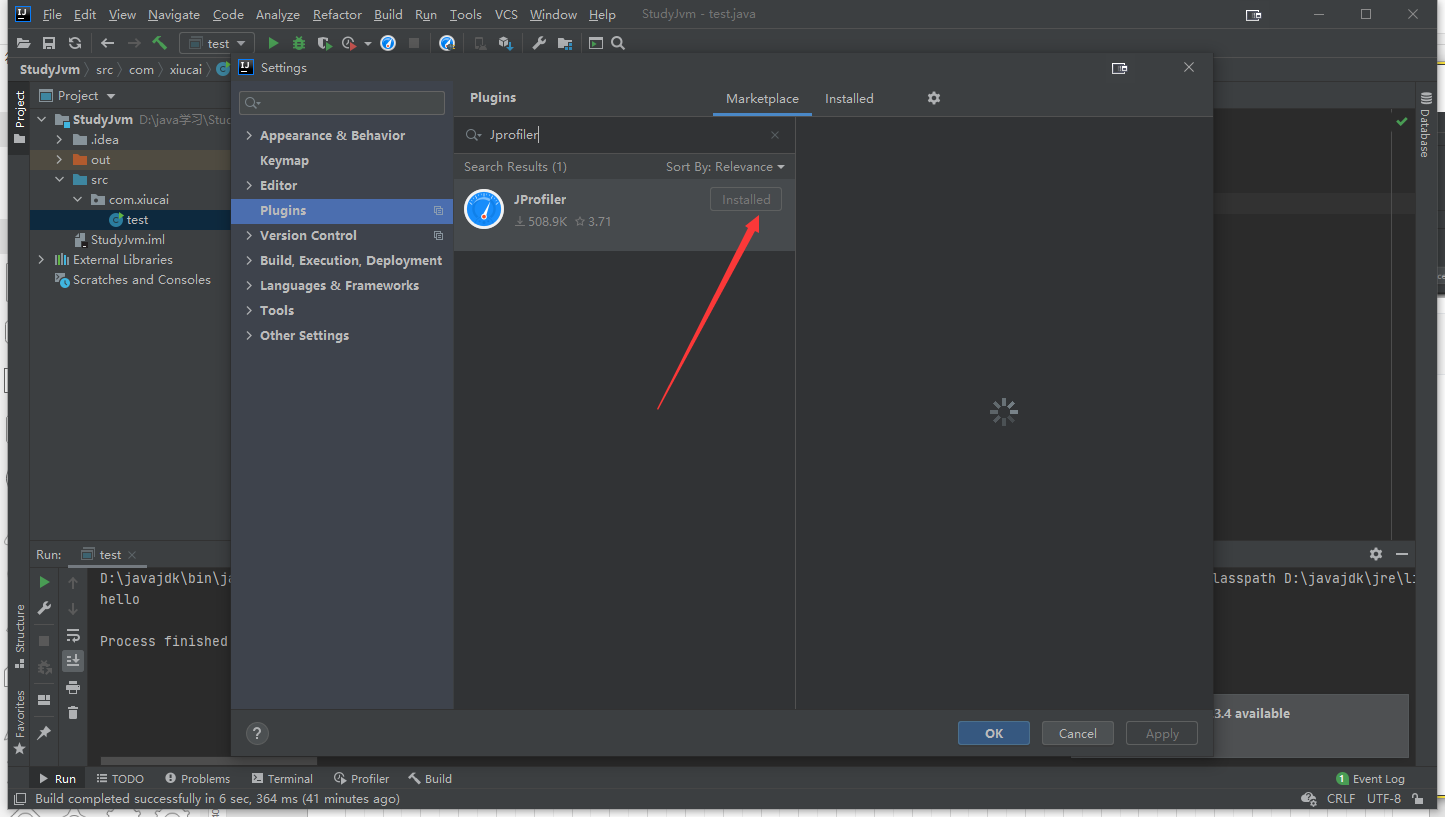Open the Terminal tool window tab
The image size is (1445, 817).
click(282, 778)
